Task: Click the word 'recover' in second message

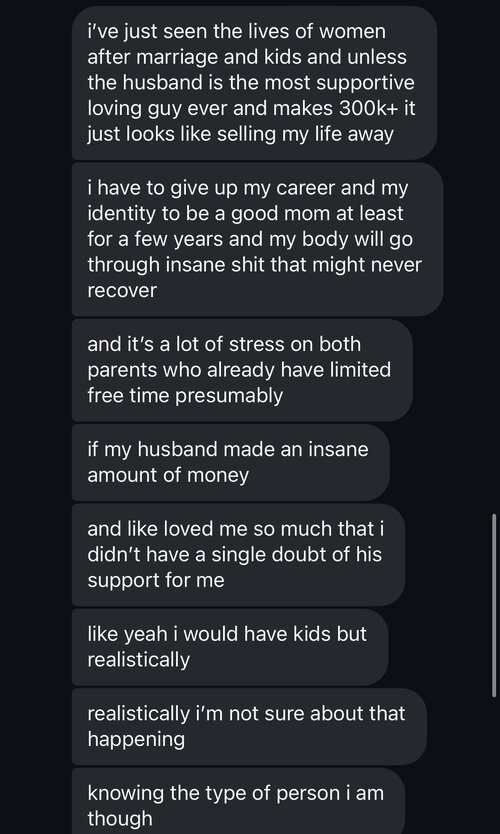Action: point(122,291)
